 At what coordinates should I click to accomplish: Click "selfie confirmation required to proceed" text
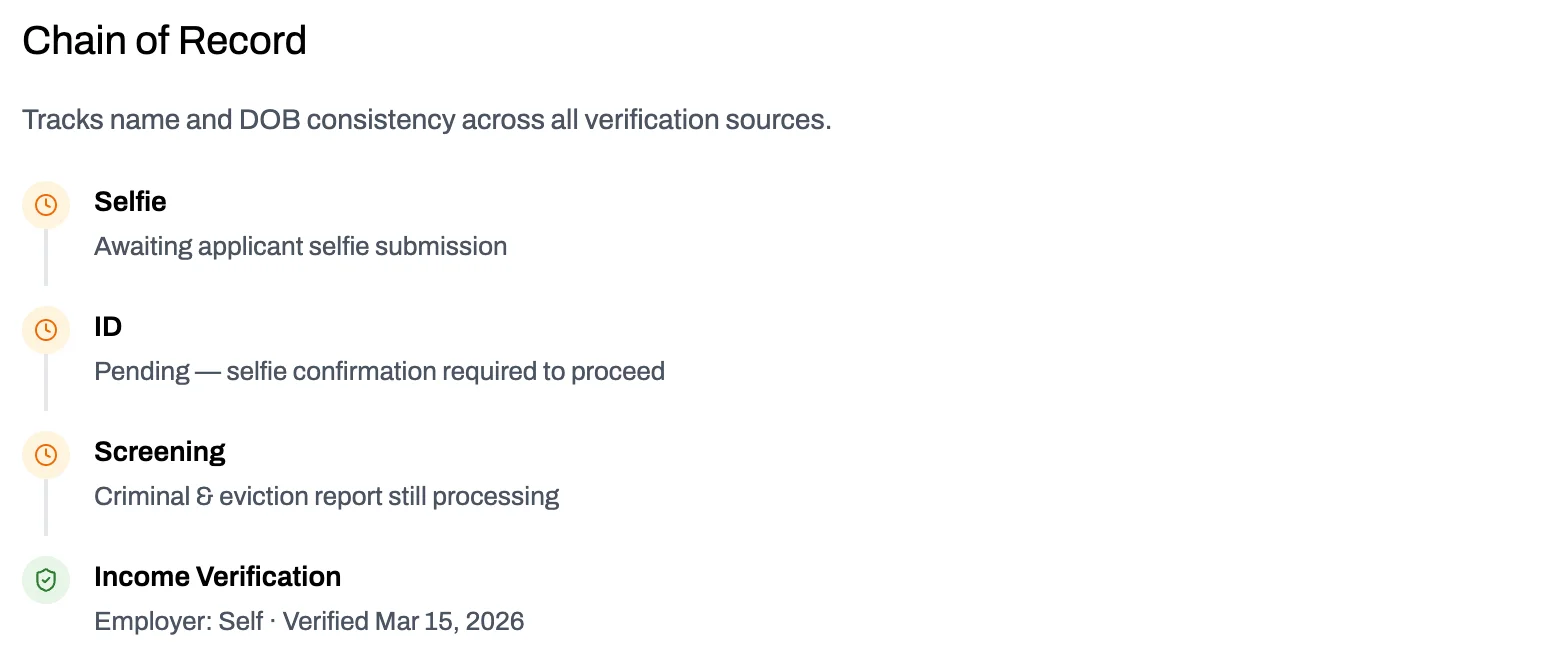click(445, 371)
